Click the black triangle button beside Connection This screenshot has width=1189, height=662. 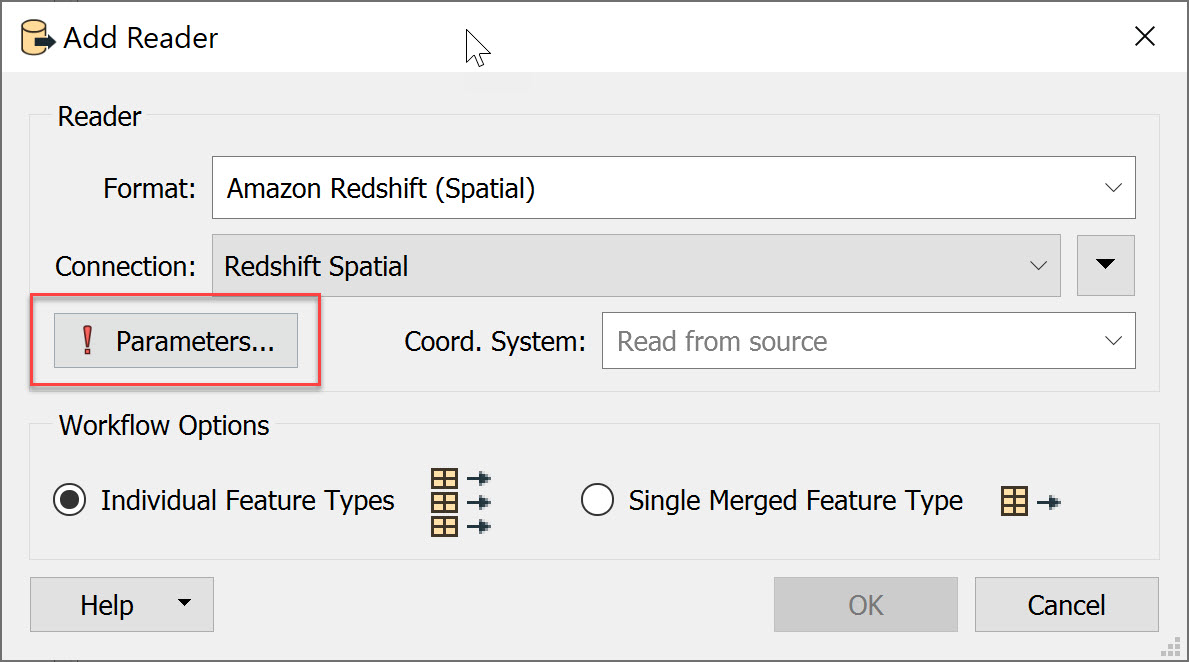[1105, 265]
